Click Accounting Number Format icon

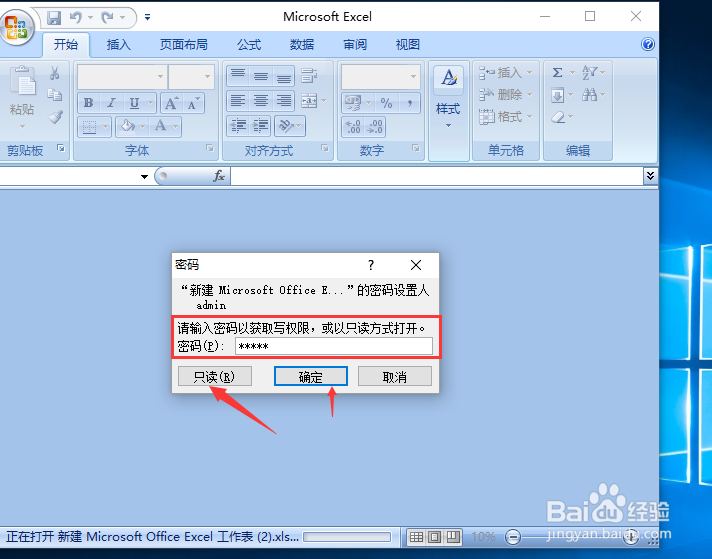pyautogui.click(x=353, y=103)
